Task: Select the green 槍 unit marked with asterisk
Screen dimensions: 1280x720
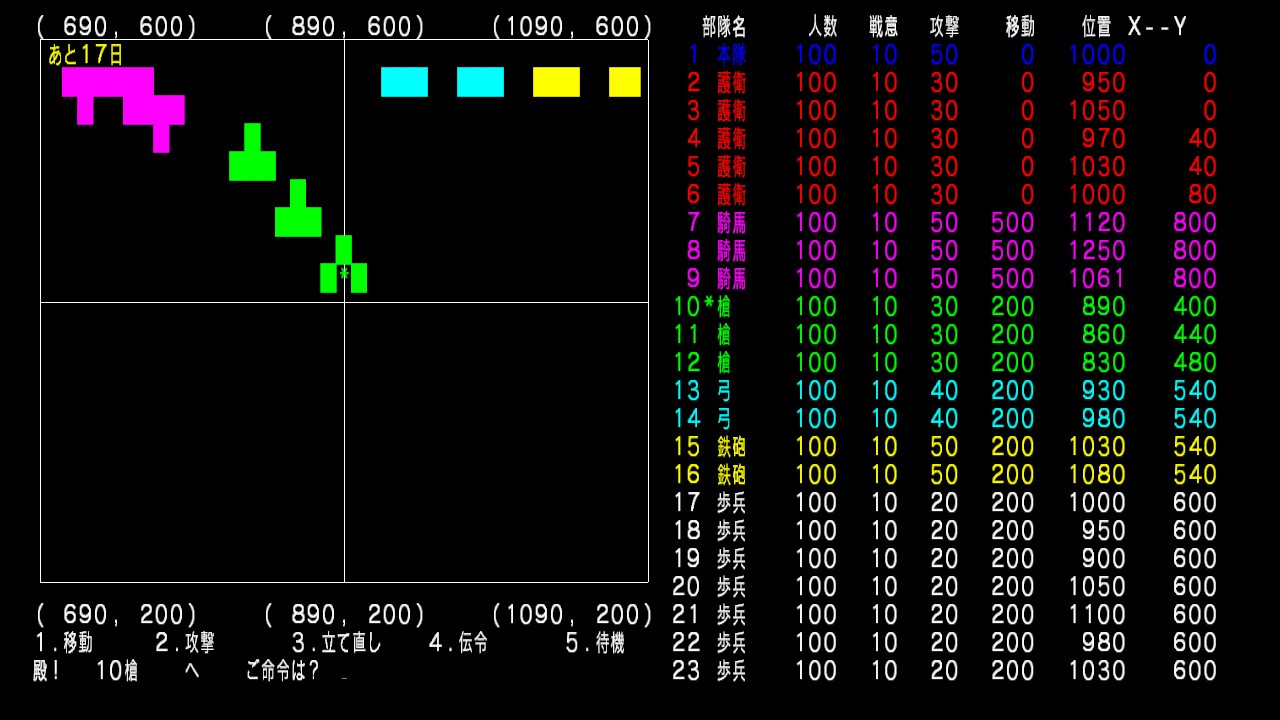Action: [344, 265]
